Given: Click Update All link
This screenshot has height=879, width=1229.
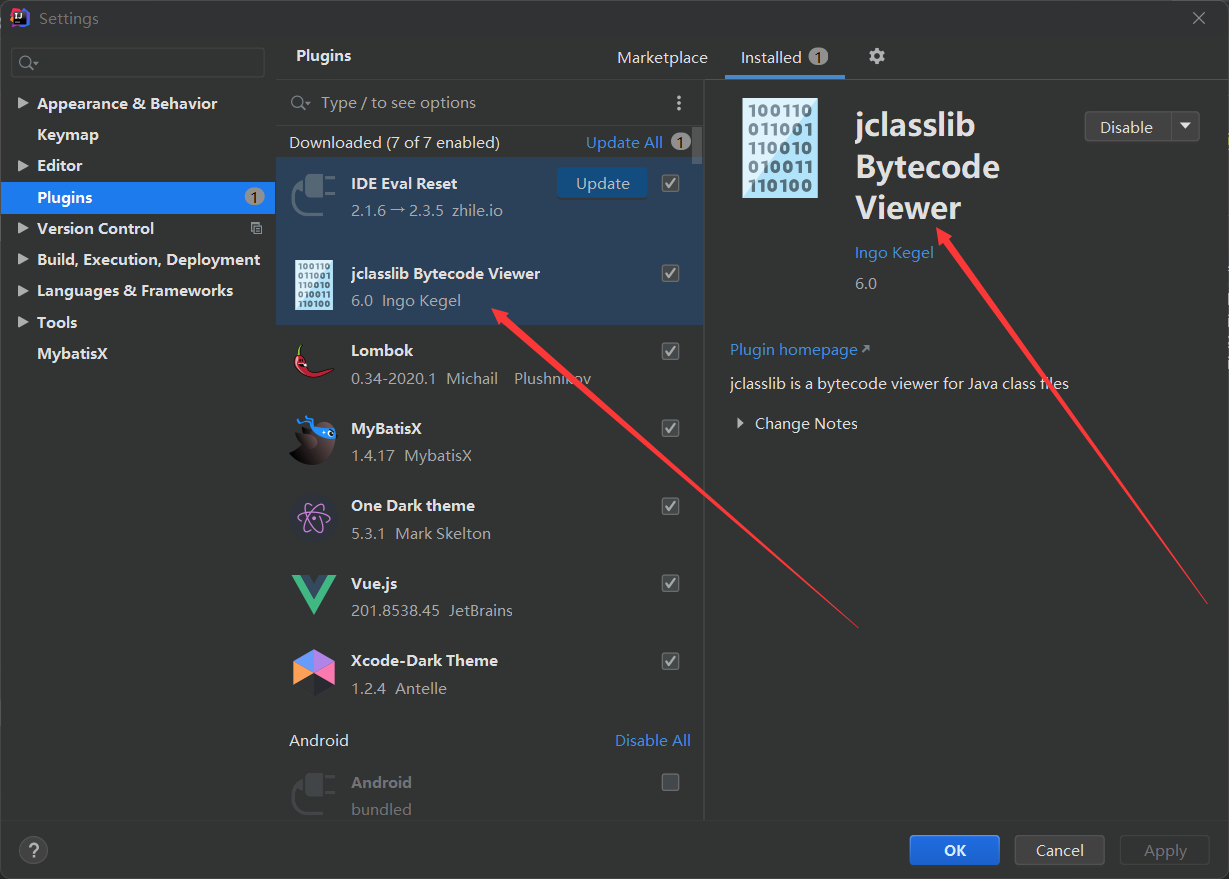Looking at the screenshot, I should pyautogui.click(x=624, y=142).
